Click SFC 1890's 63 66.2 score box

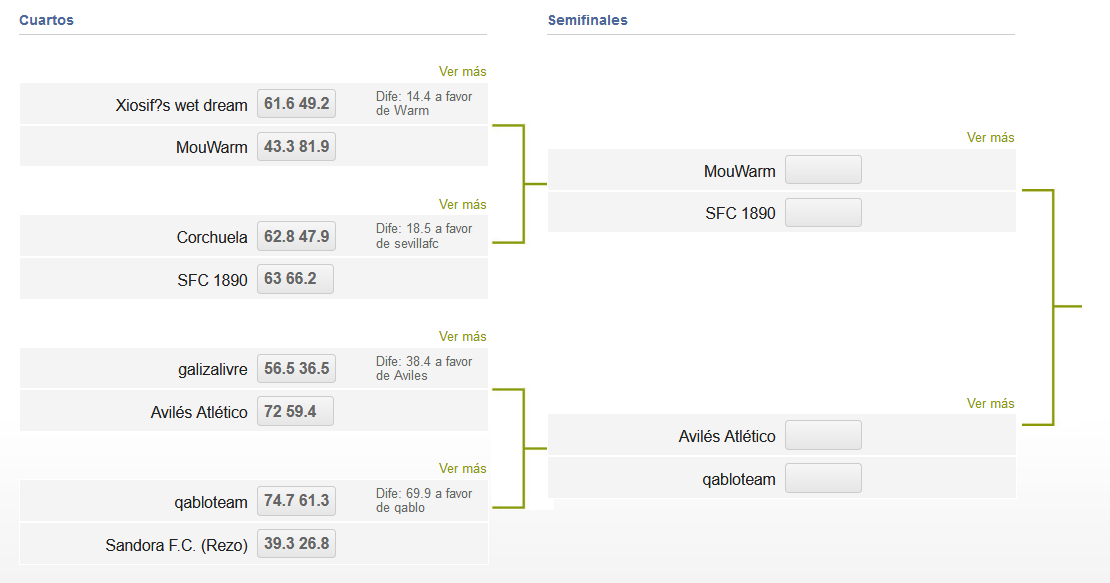tap(295, 279)
